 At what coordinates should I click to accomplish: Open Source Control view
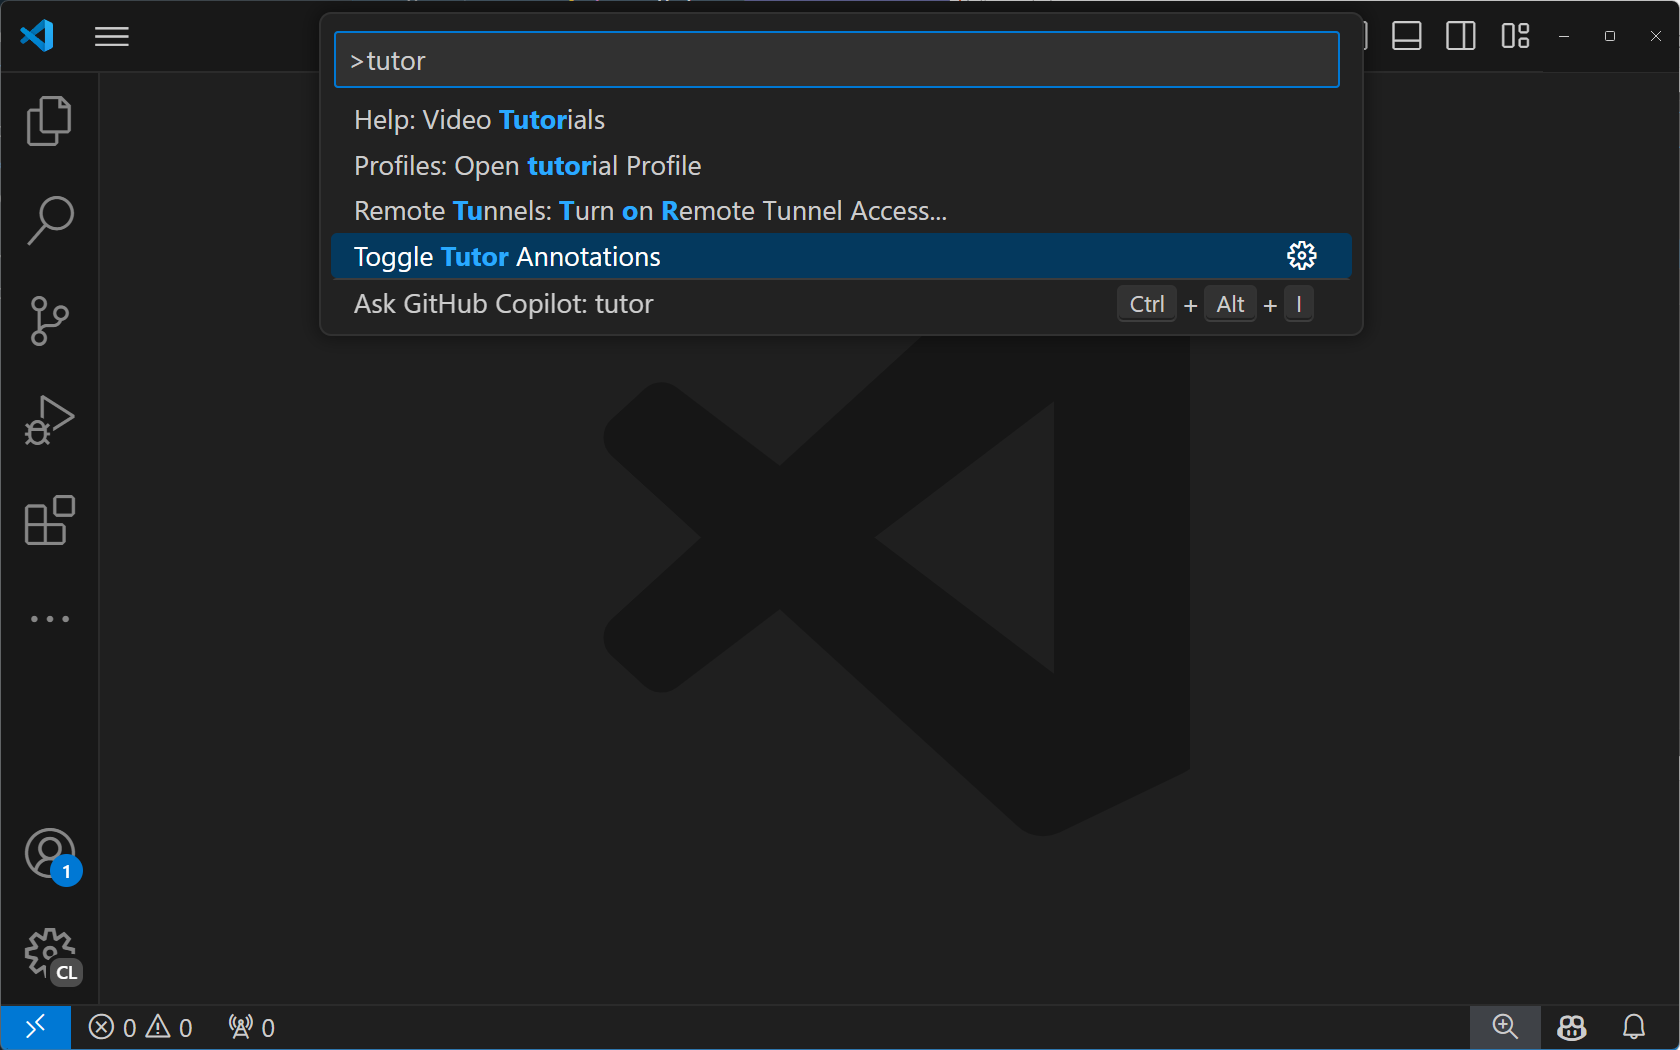(49, 320)
